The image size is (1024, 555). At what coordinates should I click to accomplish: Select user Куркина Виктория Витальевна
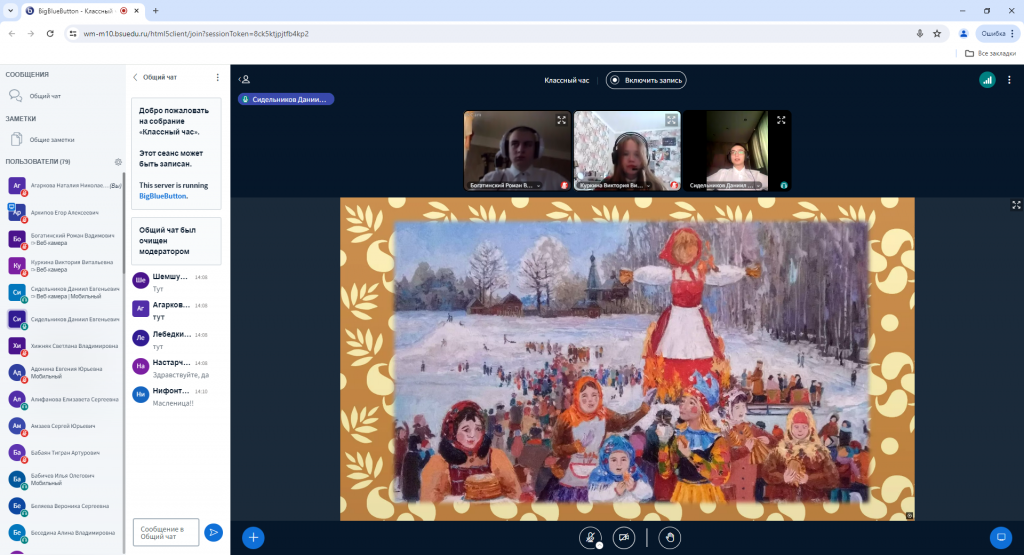click(63, 266)
